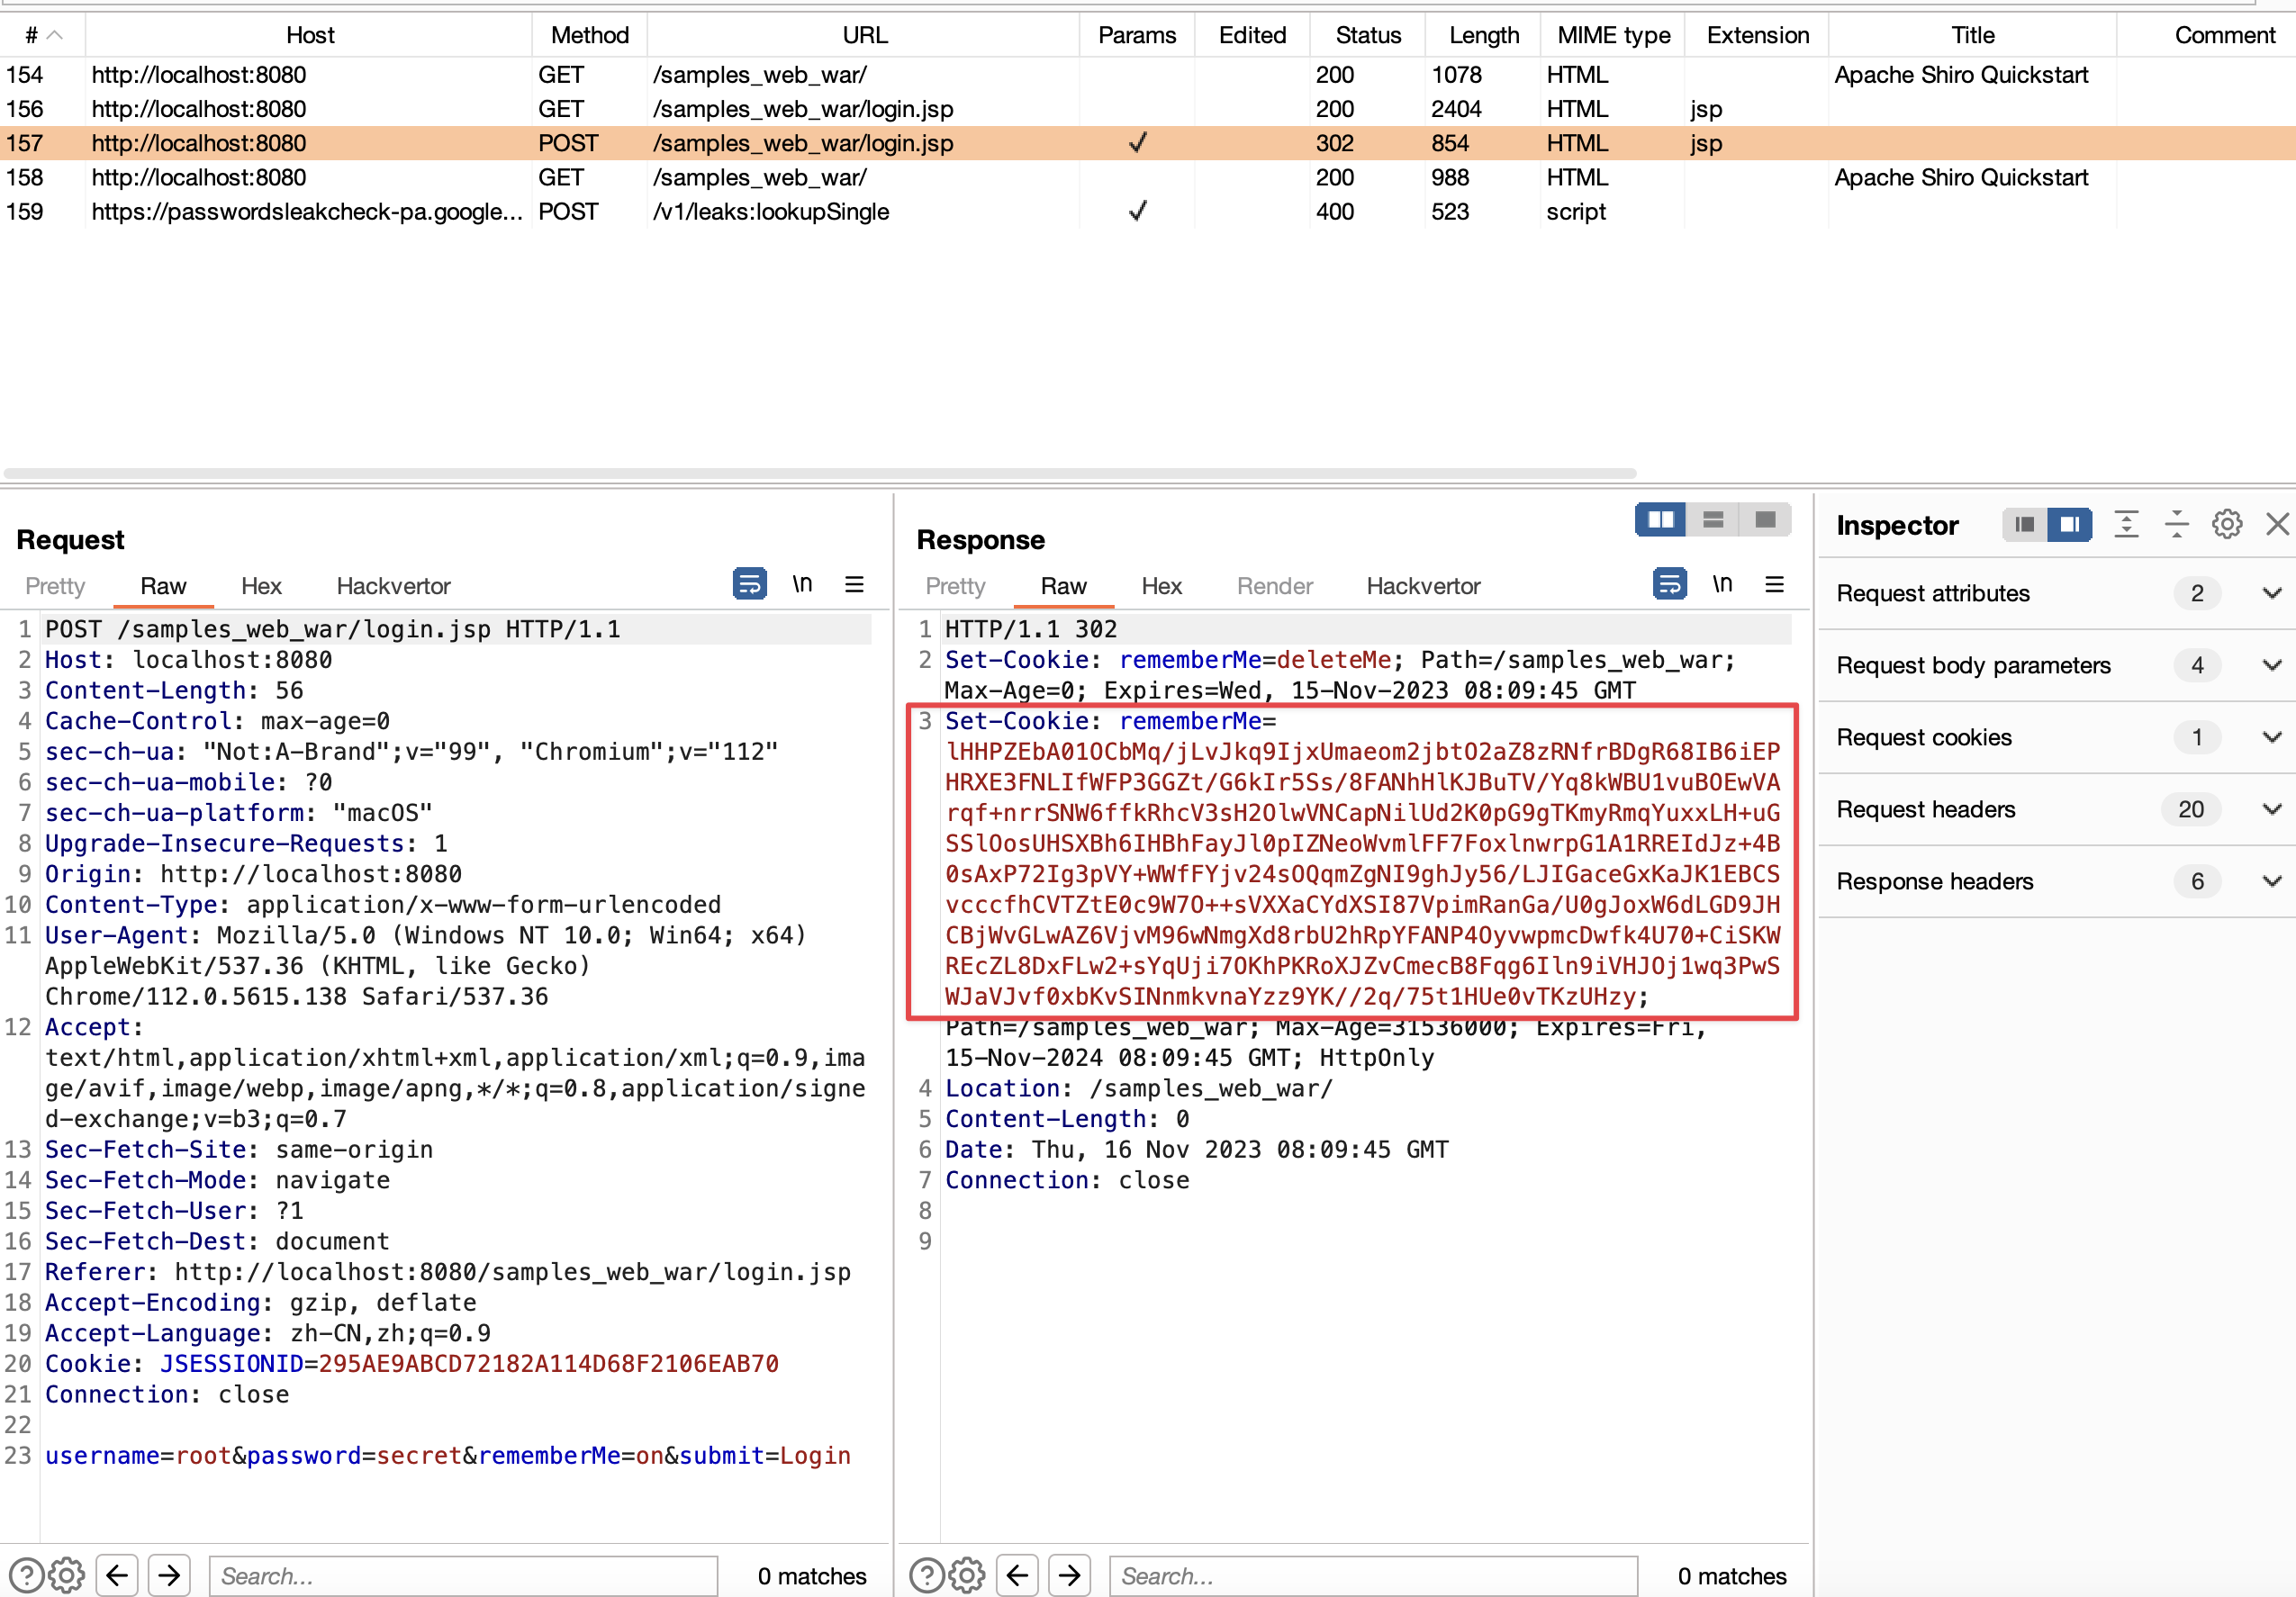The height and width of the screenshot is (1597, 2296).
Task: Select highlighted row 157 POST login.jsp
Action: pyautogui.click(x=1148, y=143)
